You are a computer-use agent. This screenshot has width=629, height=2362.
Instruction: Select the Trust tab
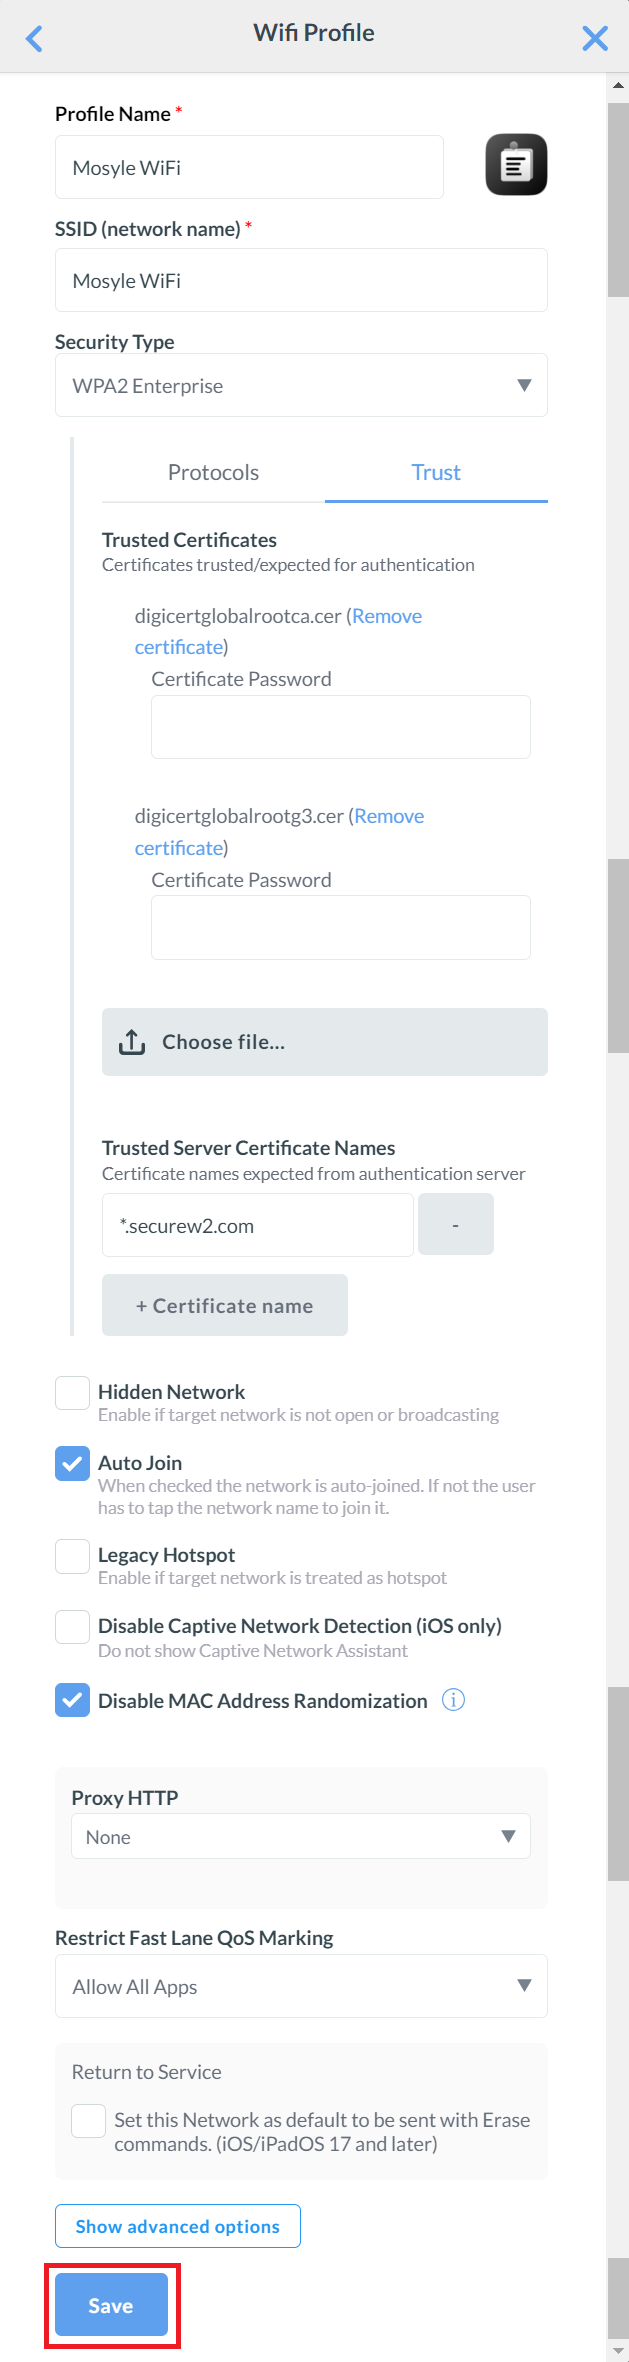pyautogui.click(x=436, y=472)
